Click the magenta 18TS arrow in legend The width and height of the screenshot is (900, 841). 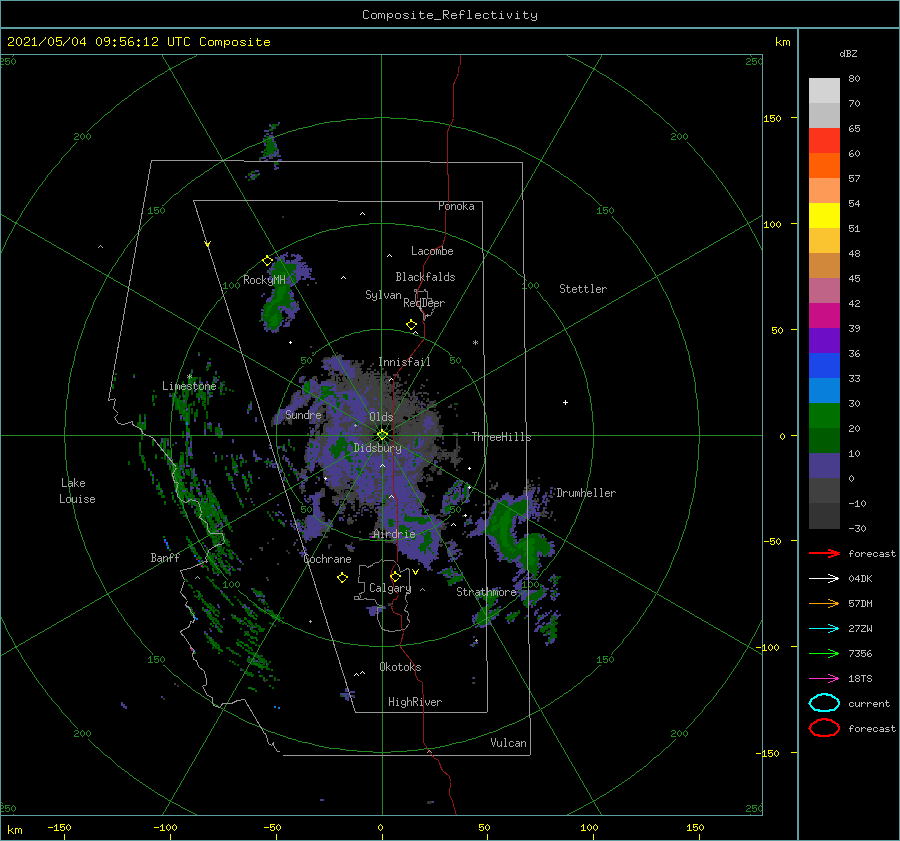coord(824,679)
